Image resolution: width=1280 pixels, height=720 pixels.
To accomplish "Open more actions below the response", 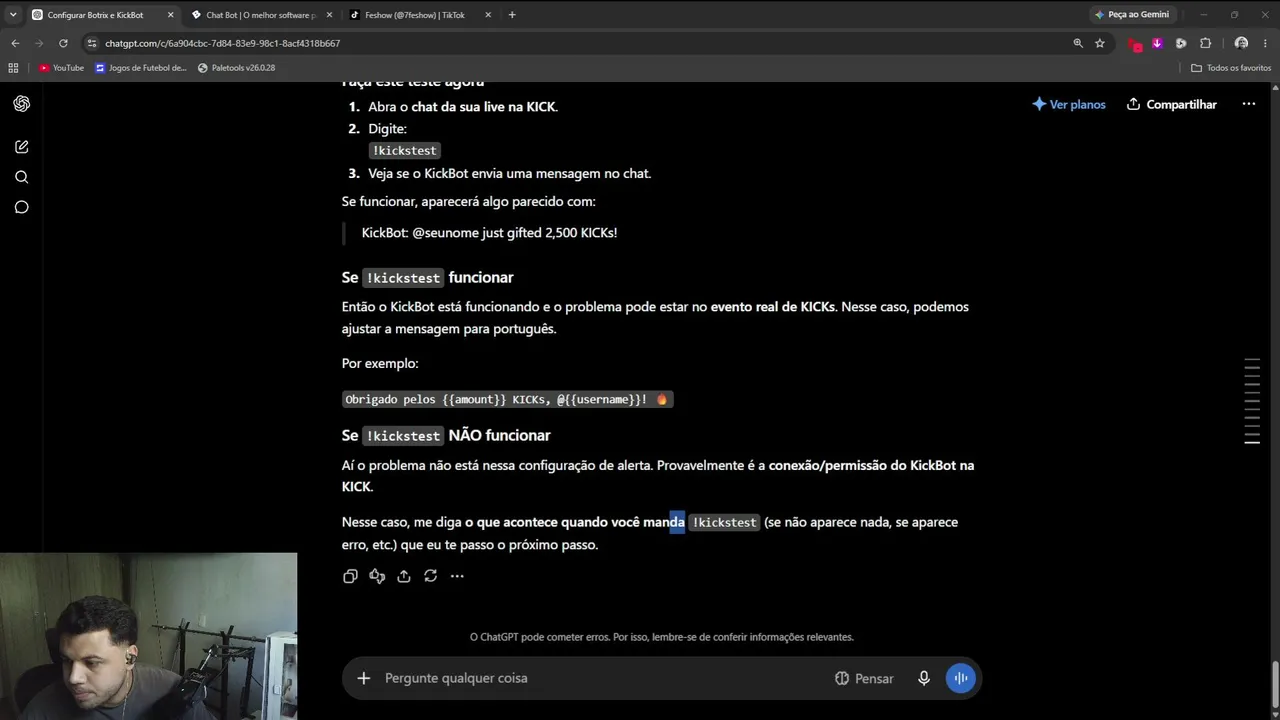I will click(457, 576).
